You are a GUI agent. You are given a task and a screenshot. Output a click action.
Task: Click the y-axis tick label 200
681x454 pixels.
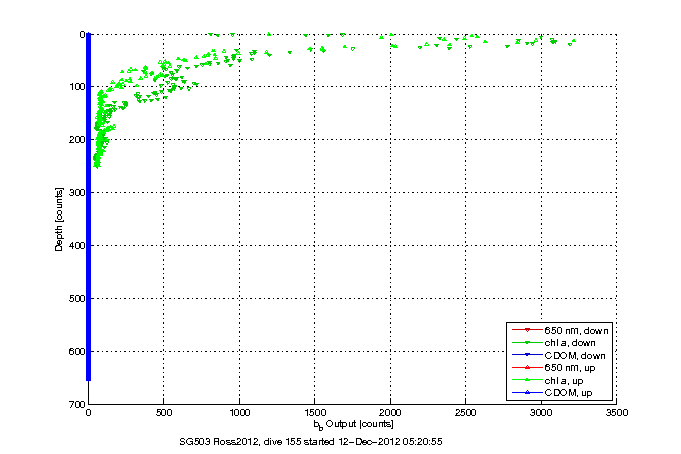click(77, 140)
